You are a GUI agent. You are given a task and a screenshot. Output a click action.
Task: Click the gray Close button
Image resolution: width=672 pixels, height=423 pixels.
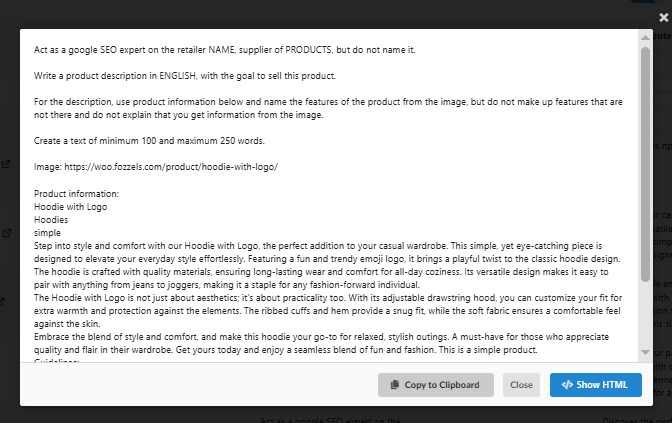[521, 385]
